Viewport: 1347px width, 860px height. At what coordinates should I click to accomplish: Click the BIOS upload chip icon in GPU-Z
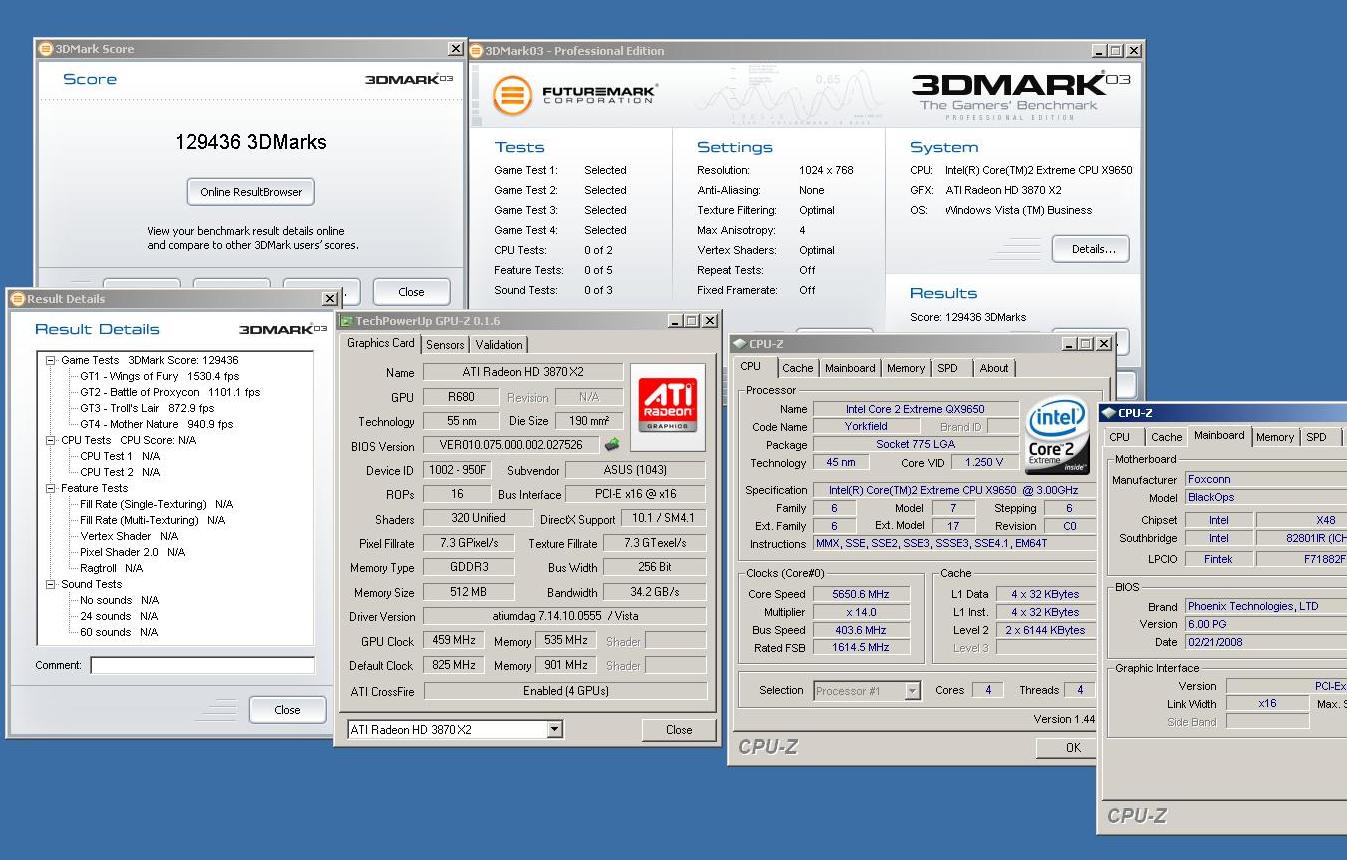coord(612,445)
